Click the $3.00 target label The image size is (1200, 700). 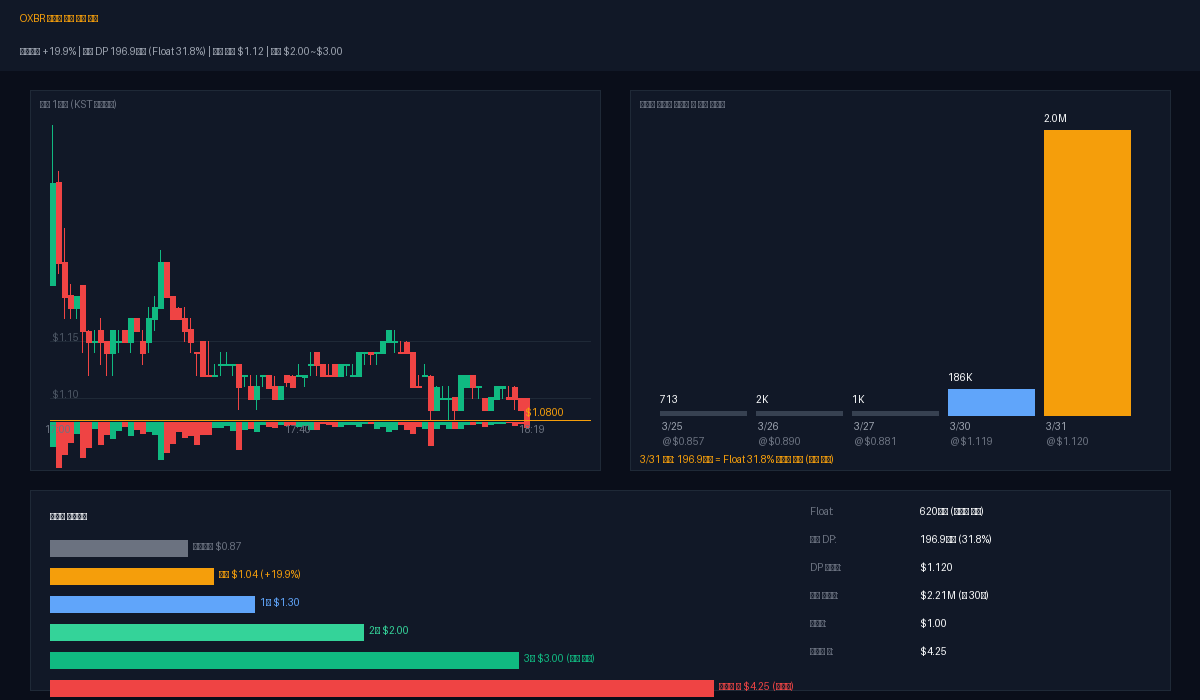[559, 659]
